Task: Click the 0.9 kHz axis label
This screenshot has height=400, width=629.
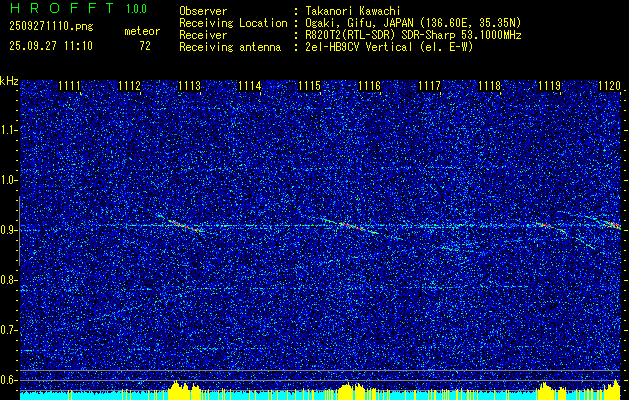Action: [x=8, y=230]
